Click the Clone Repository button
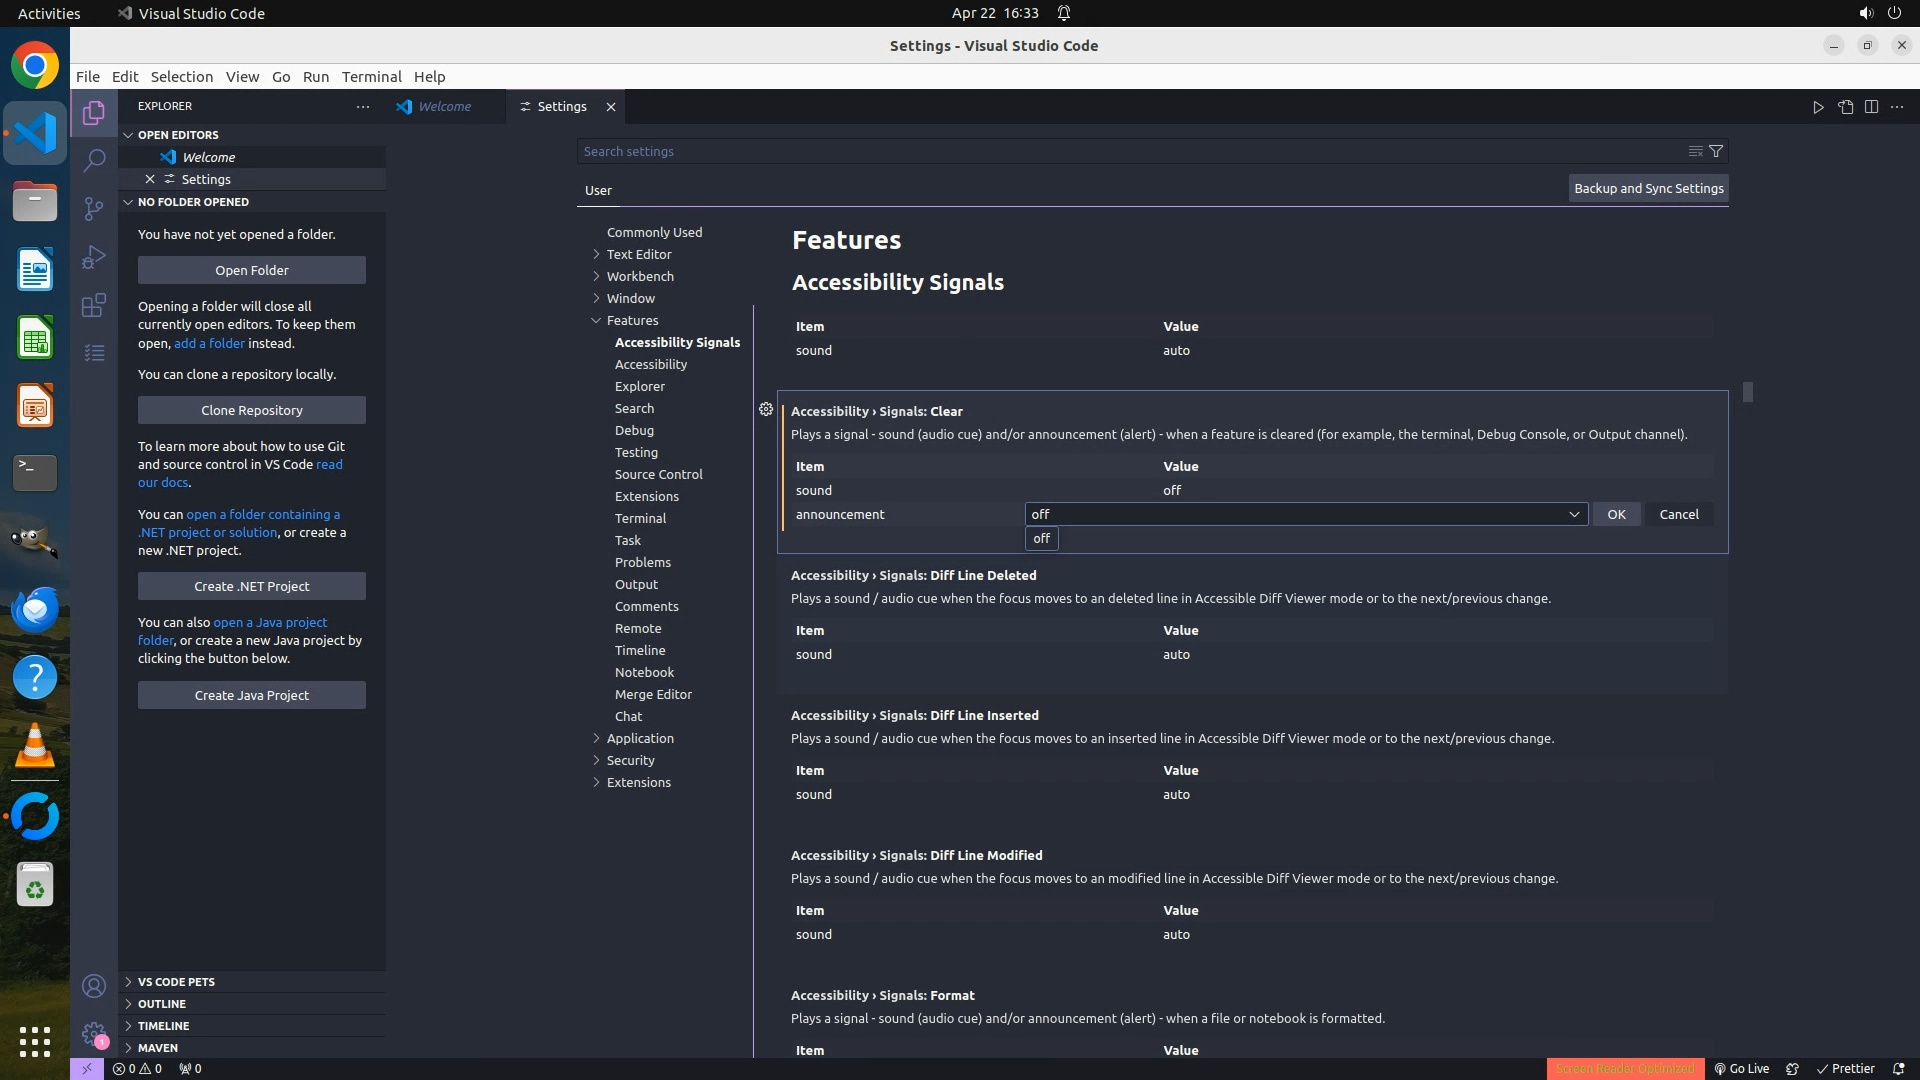 click(251, 410)
